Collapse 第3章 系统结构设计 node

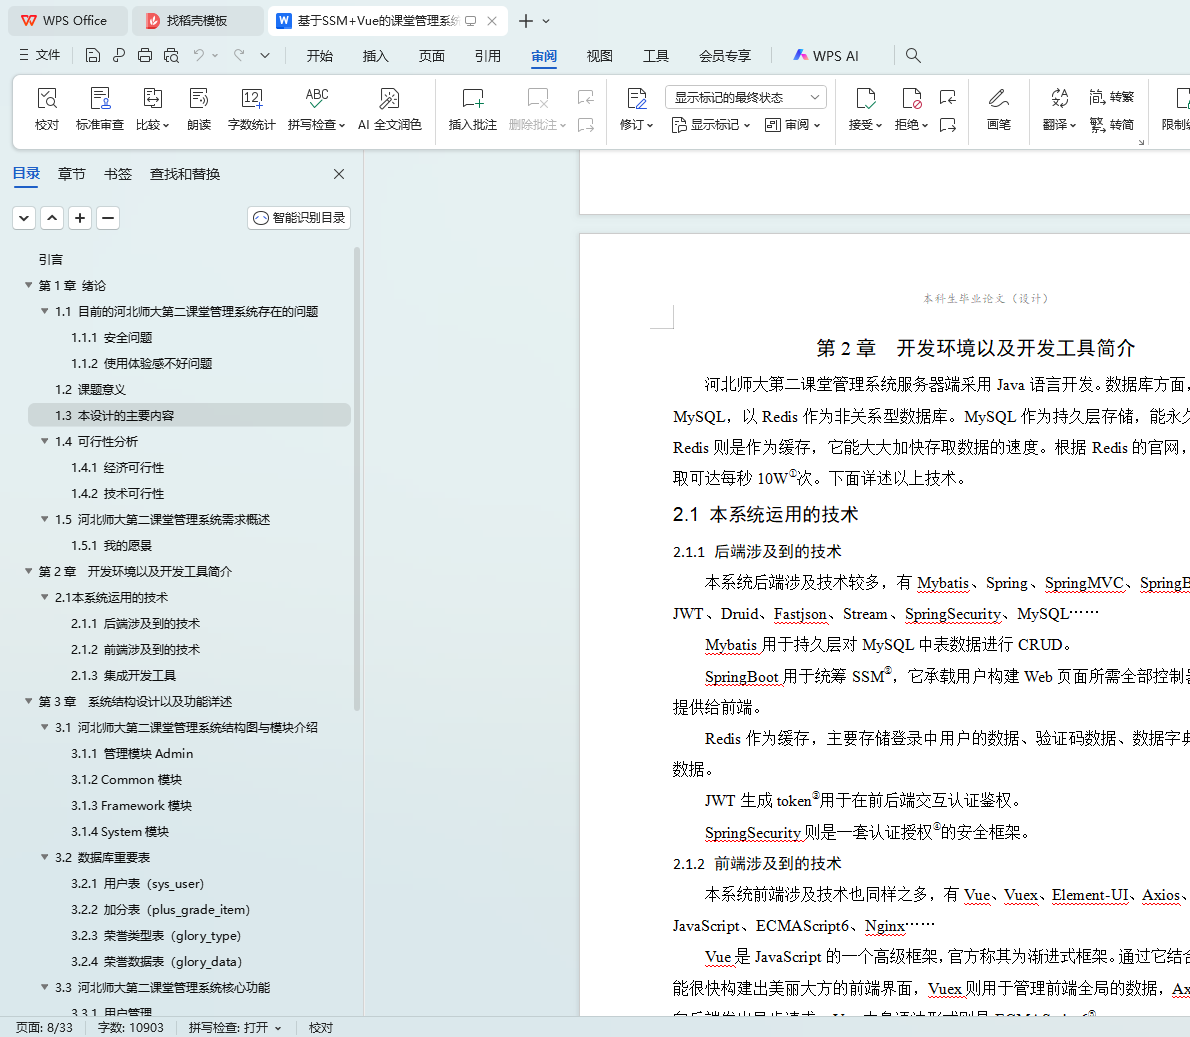click(28, 701)
